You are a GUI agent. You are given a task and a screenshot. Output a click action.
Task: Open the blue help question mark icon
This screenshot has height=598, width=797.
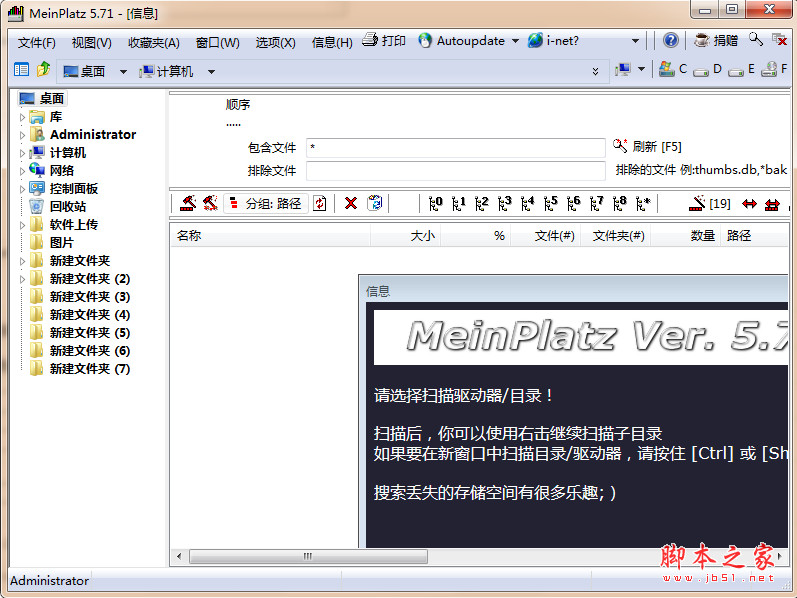coord(670,40)
